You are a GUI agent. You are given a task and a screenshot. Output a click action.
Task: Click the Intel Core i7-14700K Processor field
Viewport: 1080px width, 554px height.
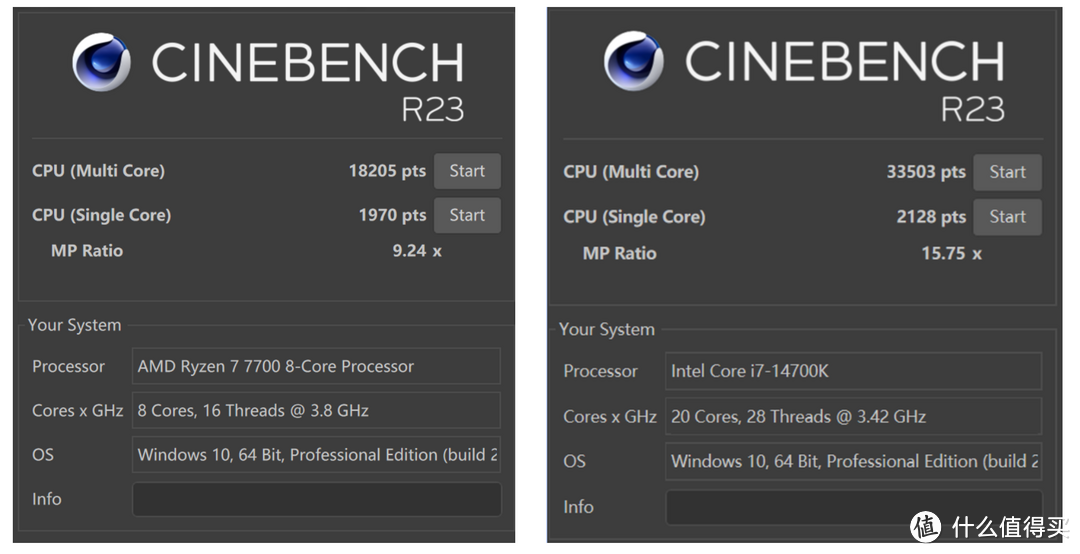coord(853,371)
